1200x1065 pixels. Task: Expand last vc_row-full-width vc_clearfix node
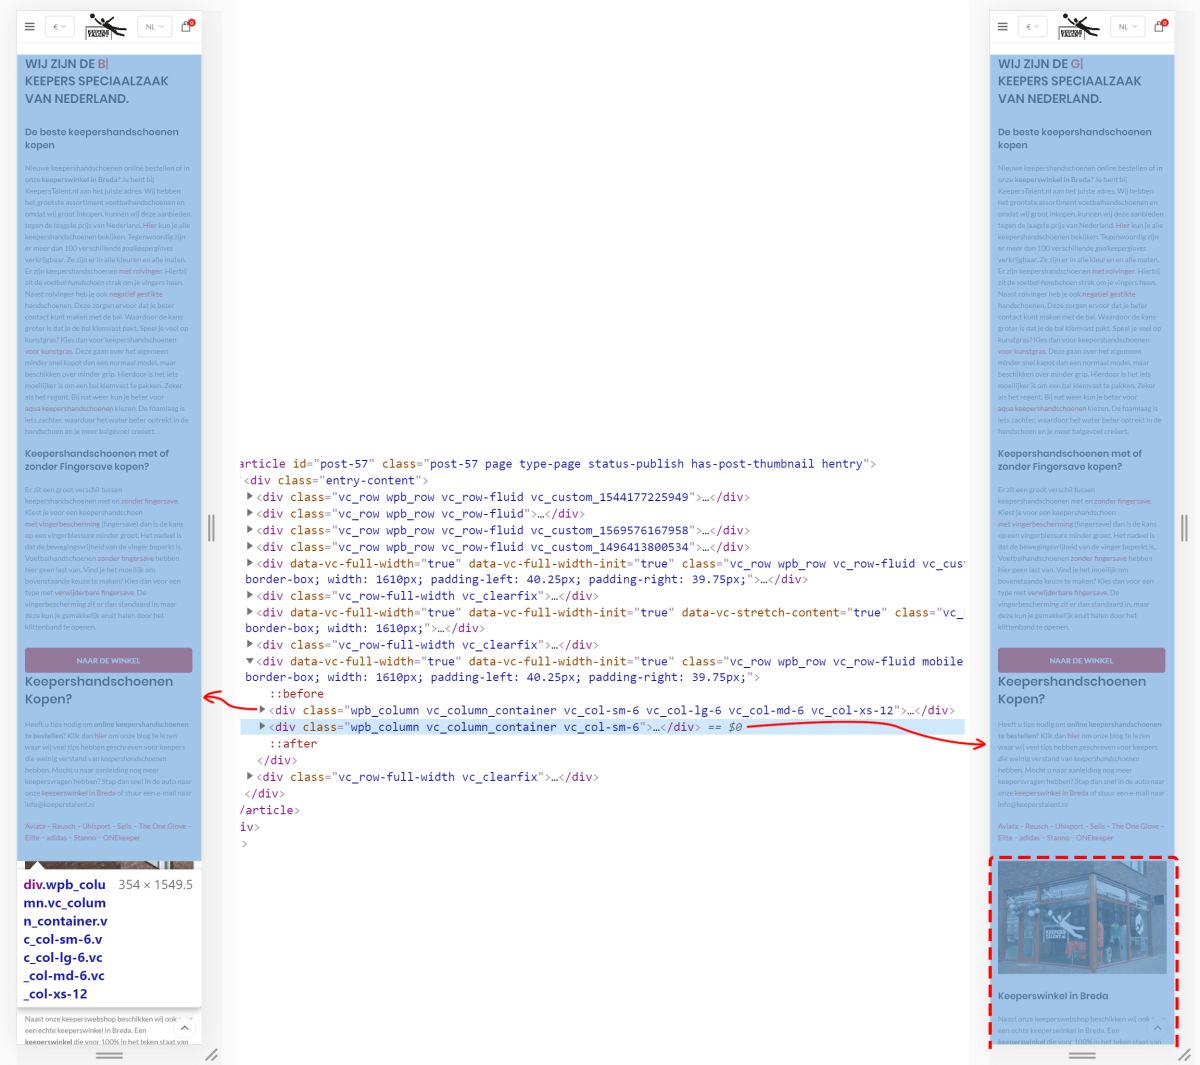coord(250,777)
